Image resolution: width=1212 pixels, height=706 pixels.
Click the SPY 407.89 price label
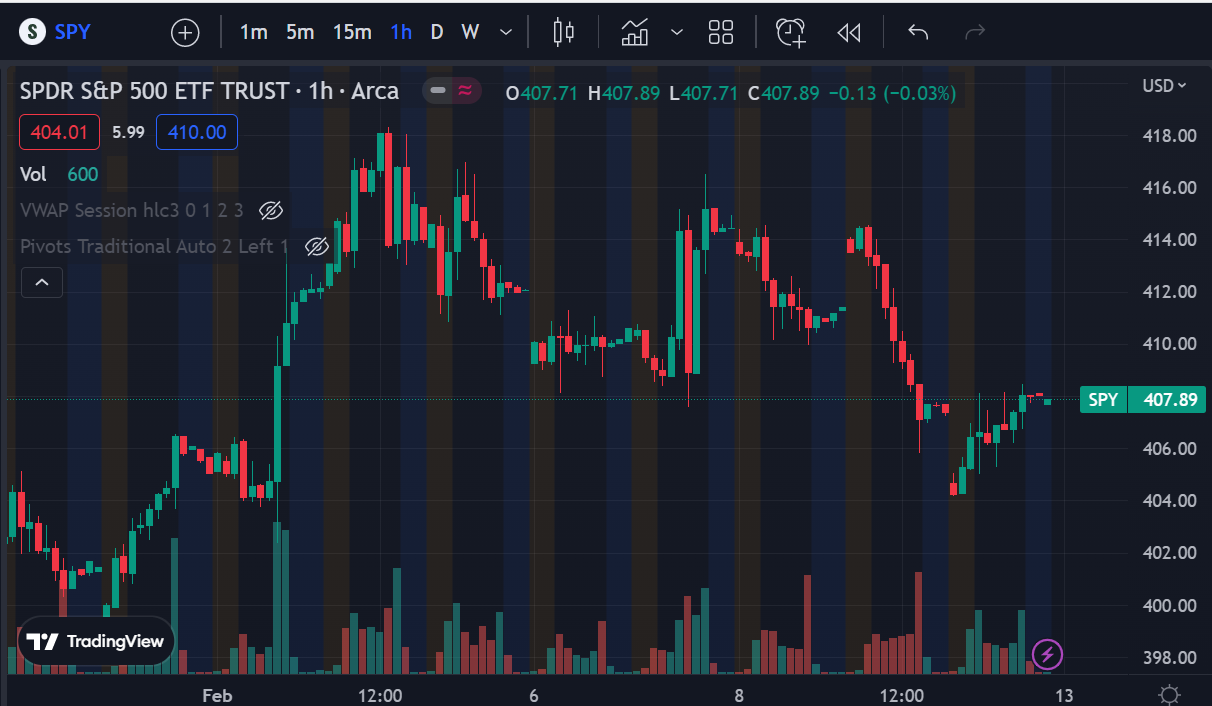[1143, 400]
